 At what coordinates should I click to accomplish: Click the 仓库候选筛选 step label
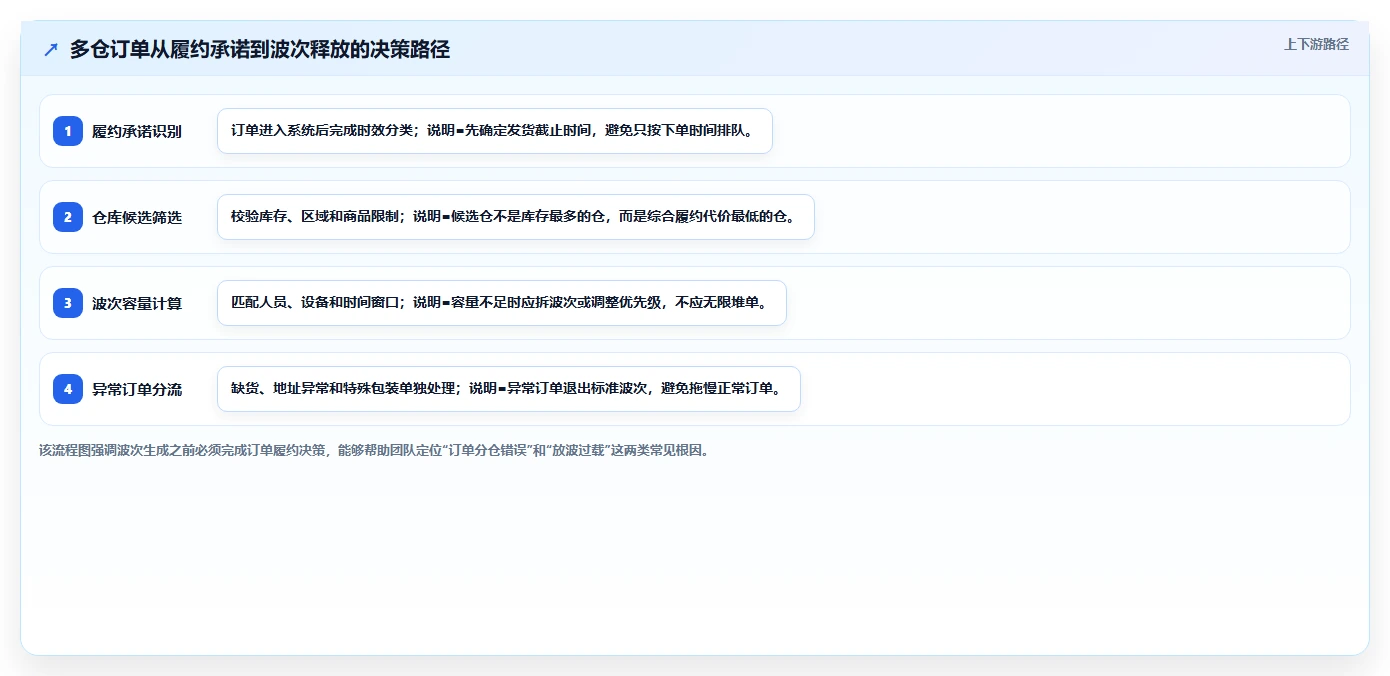click(137, 217)
